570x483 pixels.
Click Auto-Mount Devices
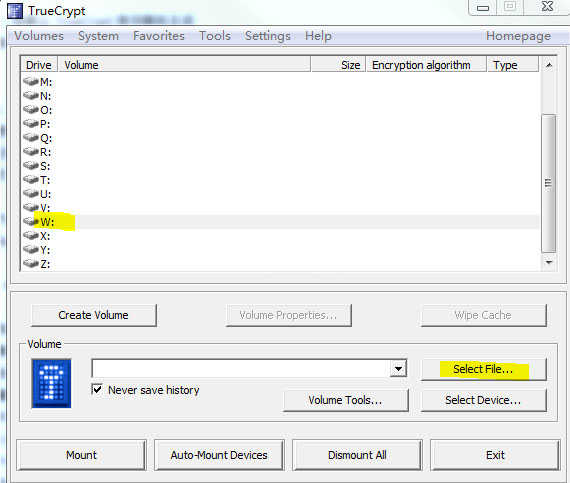219,455
